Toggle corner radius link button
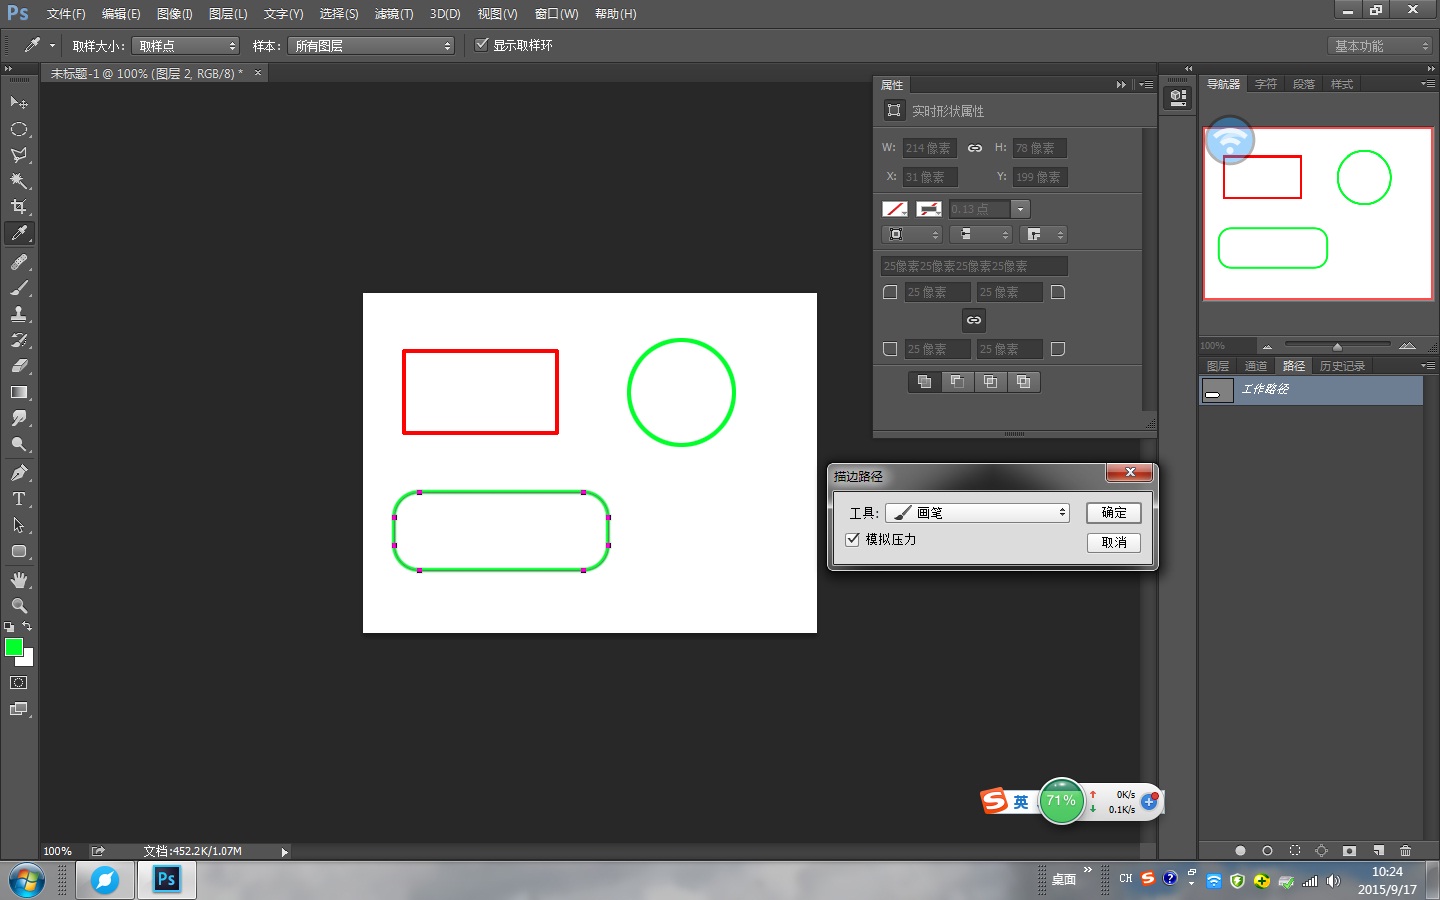The image size is (1440, 900). point(974,320)
